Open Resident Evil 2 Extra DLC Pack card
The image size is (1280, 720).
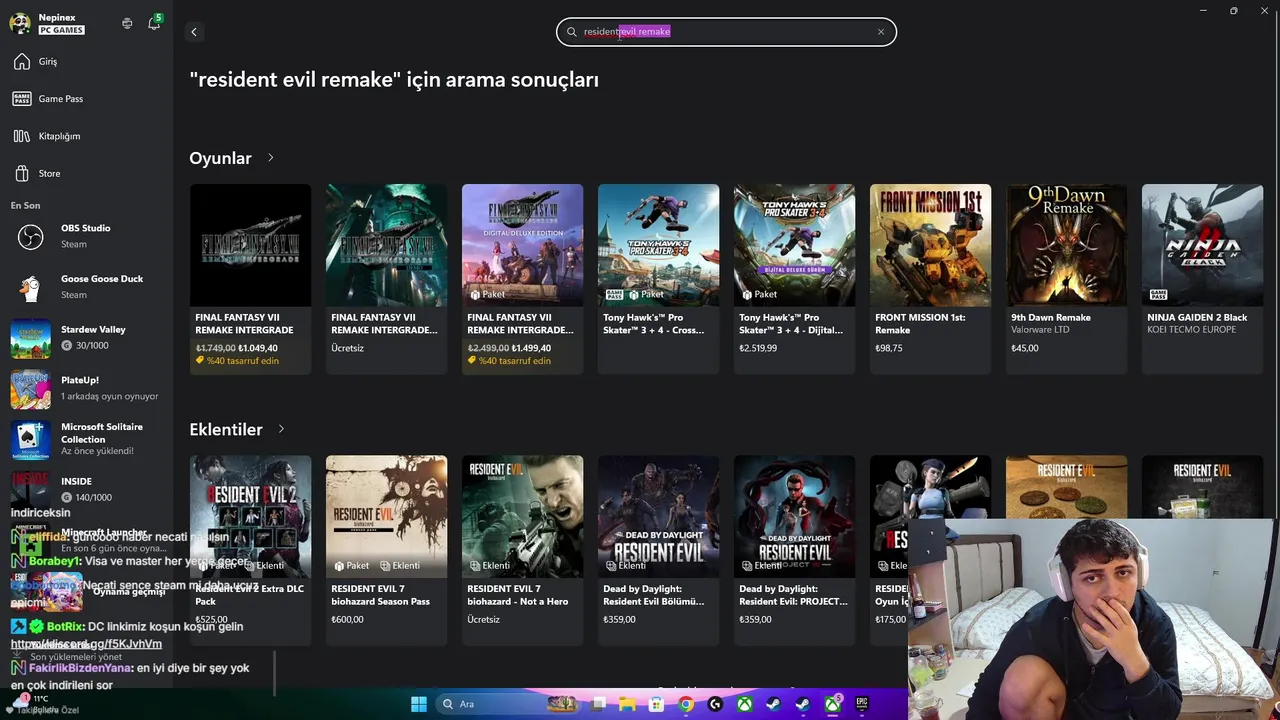[250, 550]
